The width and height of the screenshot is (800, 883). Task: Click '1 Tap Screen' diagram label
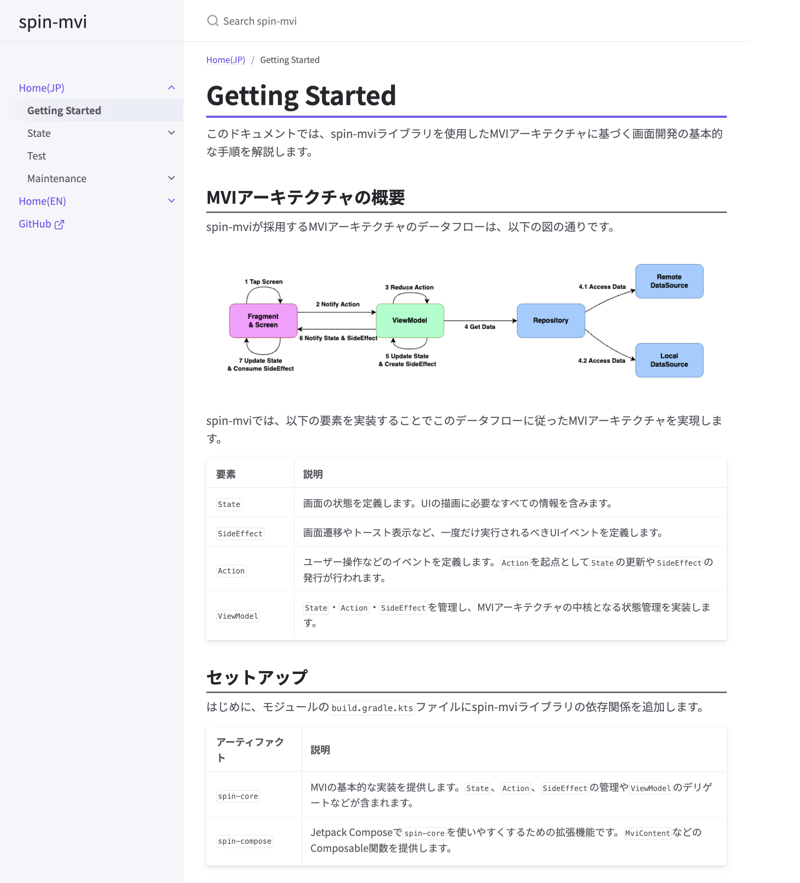(x=263, y=282)
